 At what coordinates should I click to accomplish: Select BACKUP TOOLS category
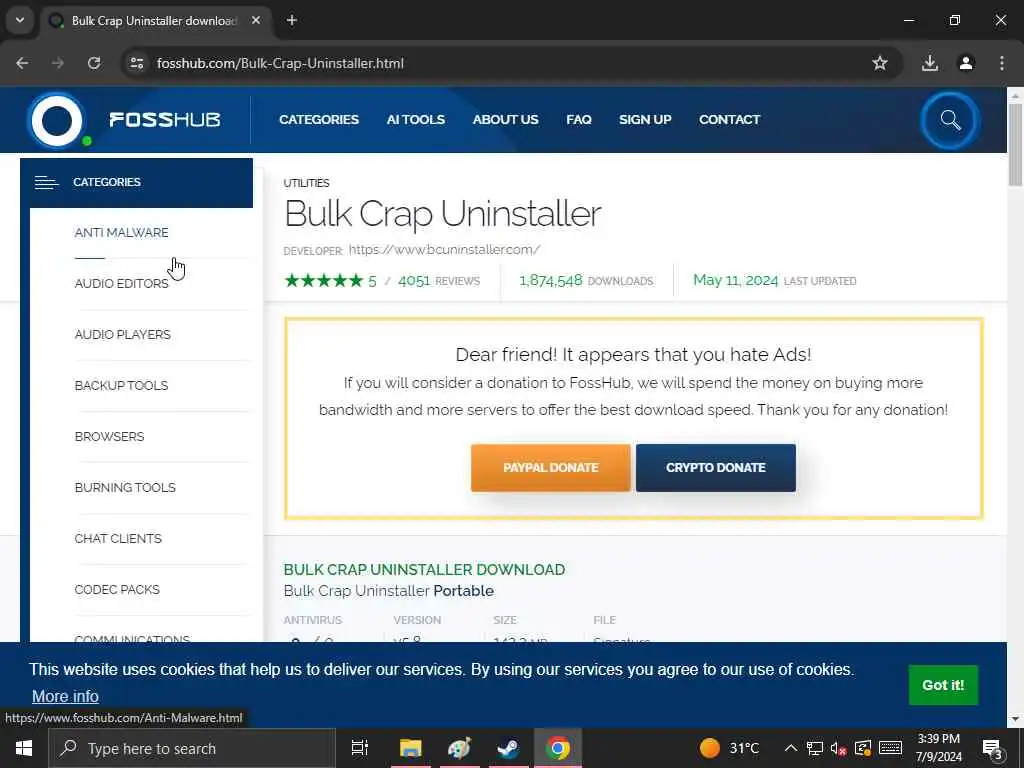(121, 385)
